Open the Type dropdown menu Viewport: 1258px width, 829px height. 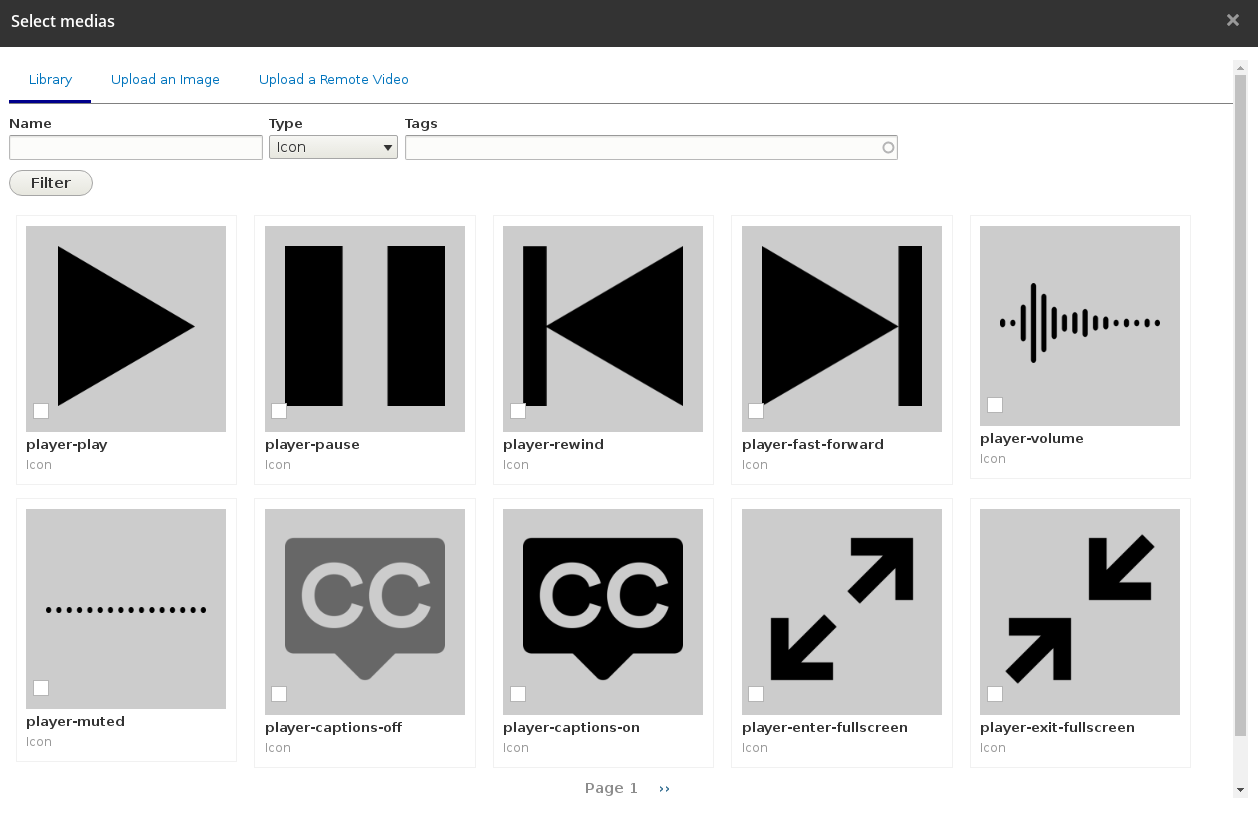333,146
